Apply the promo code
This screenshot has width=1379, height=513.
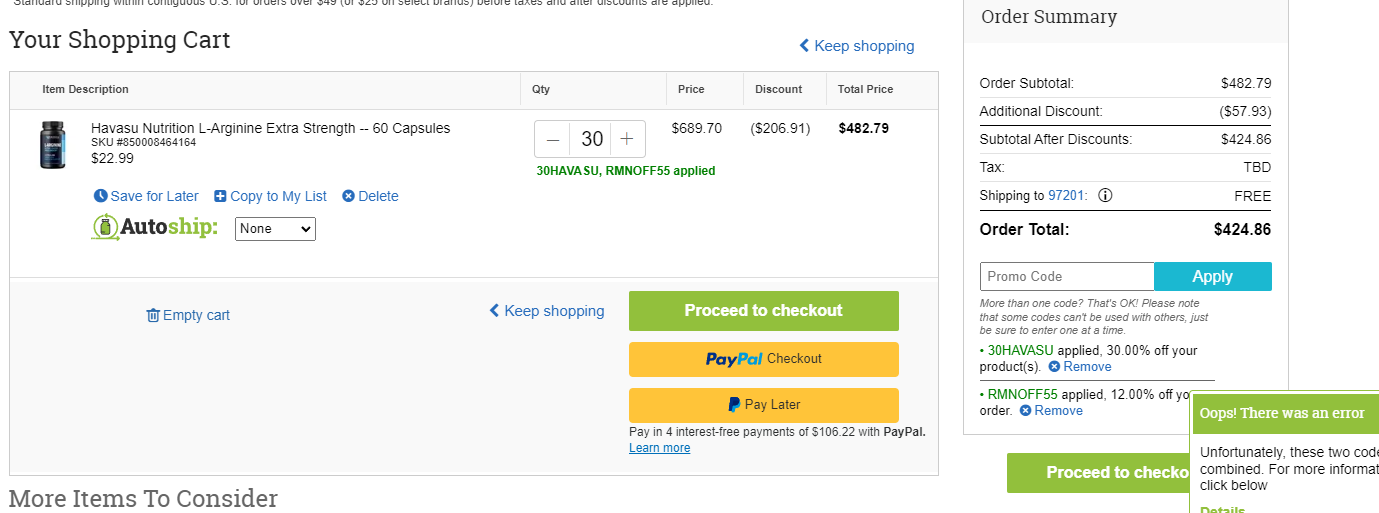coord(1213,276)
